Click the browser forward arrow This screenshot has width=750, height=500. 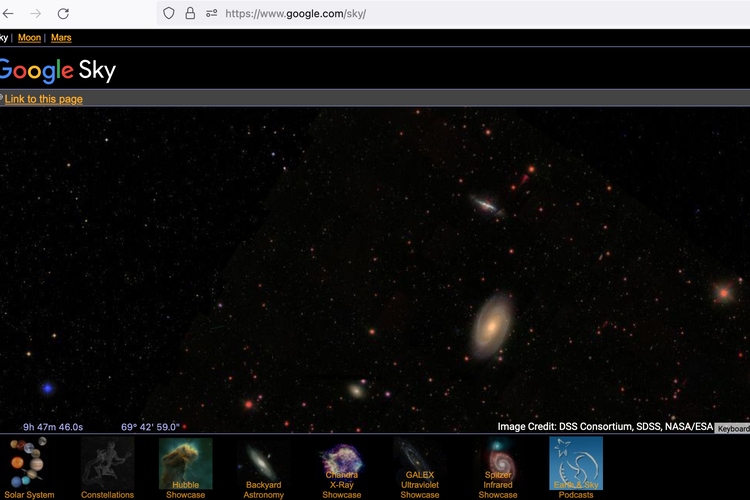point(35,14)
